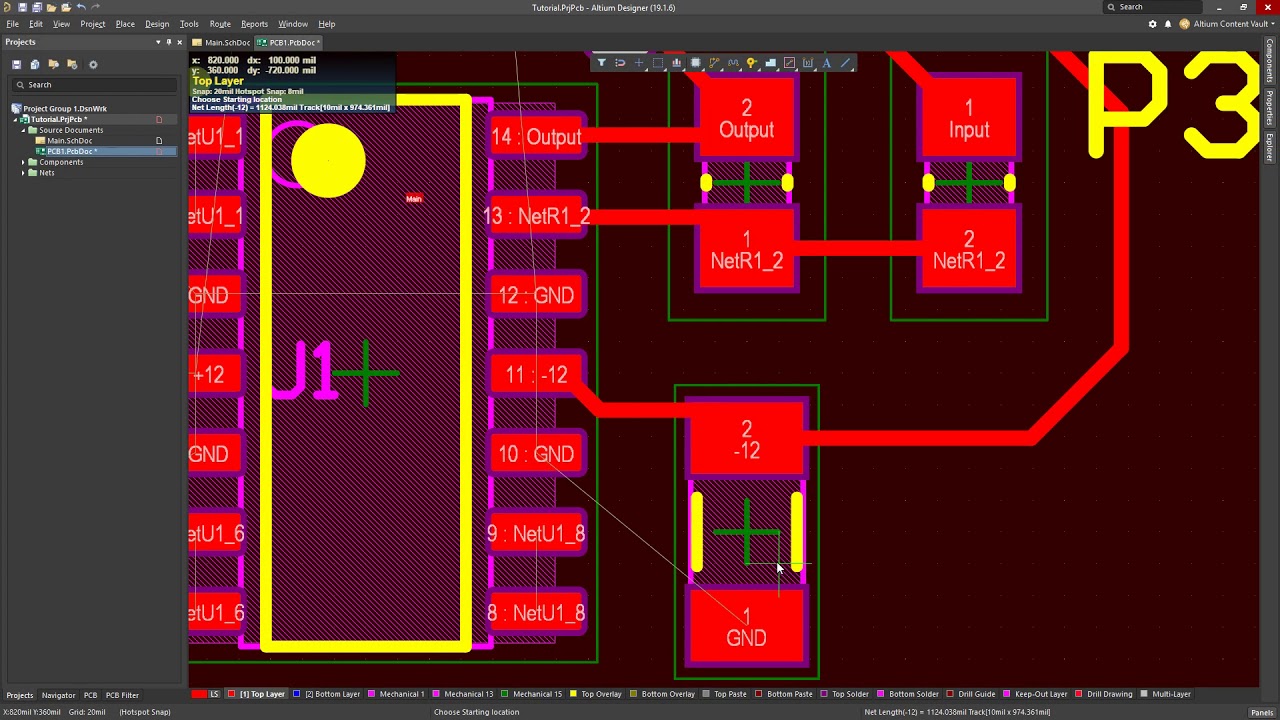Viewport: 1280px width, 720px height.
Task: Select the snap magnet tool in active bar
Action: (620, 63)
